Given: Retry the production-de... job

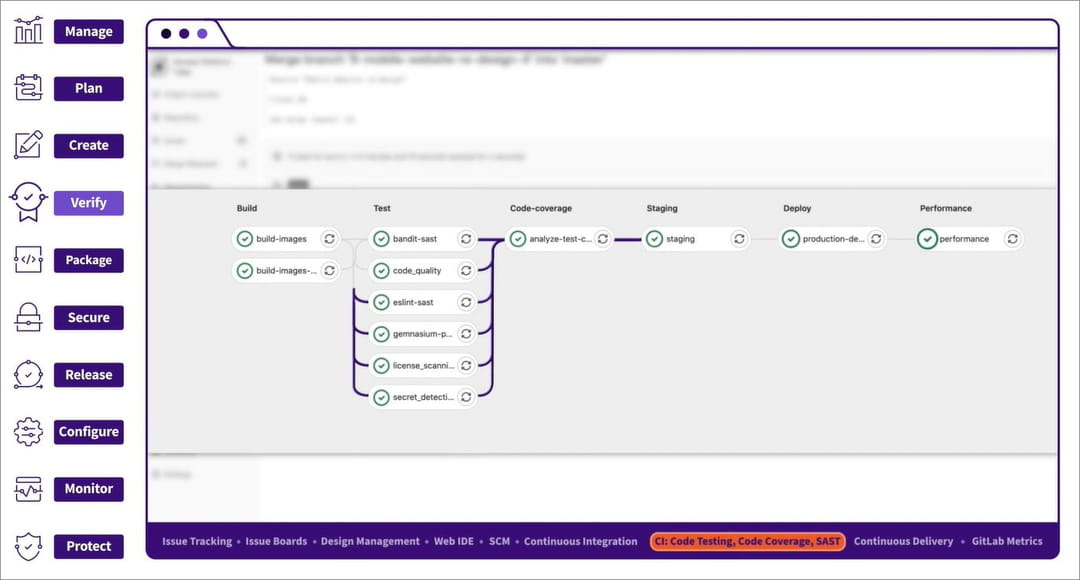Looking at the screenshot, I should [875, 239].
